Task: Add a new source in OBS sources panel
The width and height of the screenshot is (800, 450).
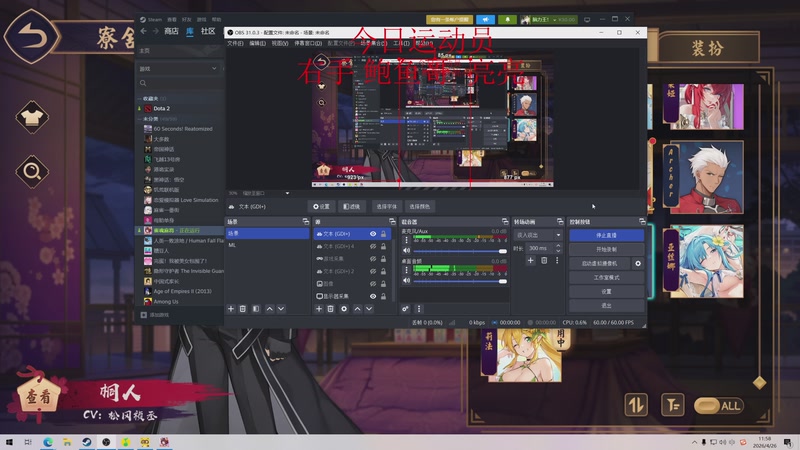Action: (x=319, y=309)
